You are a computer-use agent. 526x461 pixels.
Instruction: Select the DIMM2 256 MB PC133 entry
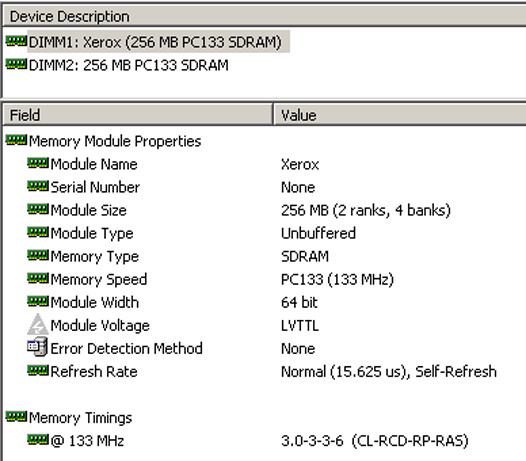pyautogui.click(x=128, y=65)
